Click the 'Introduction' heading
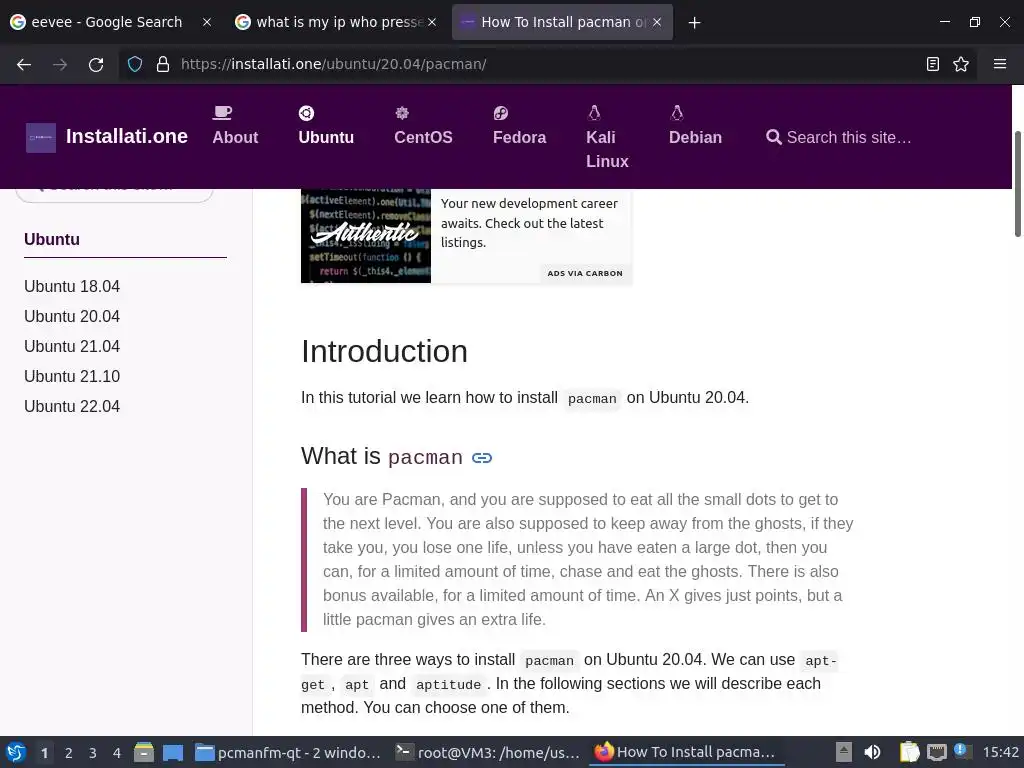Screen dimensions: 1024x768 384,351
